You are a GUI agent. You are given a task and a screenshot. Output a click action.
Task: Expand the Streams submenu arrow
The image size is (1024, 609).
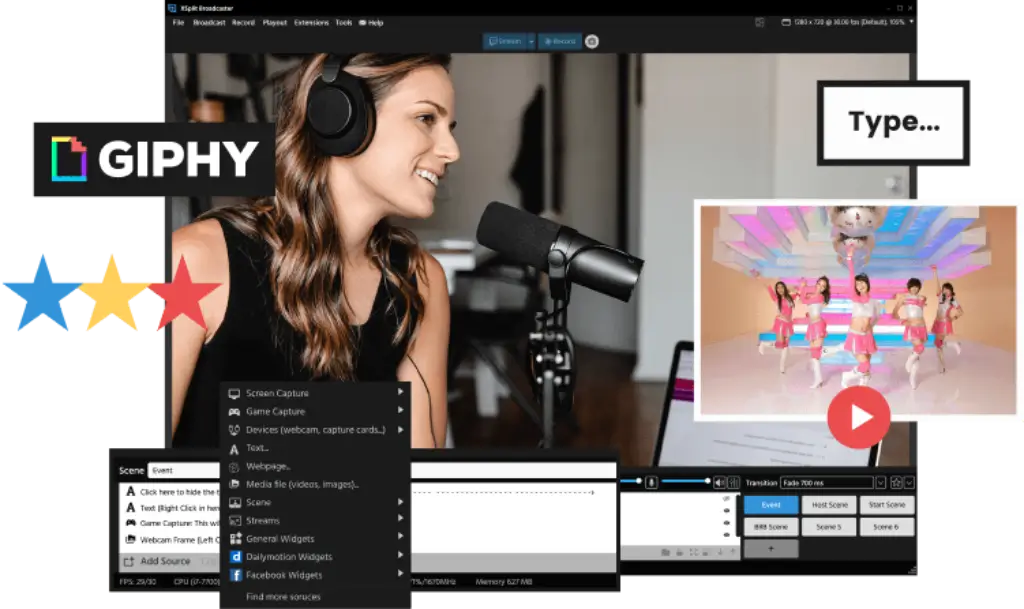pyautogui.click(x=400, y=518)
